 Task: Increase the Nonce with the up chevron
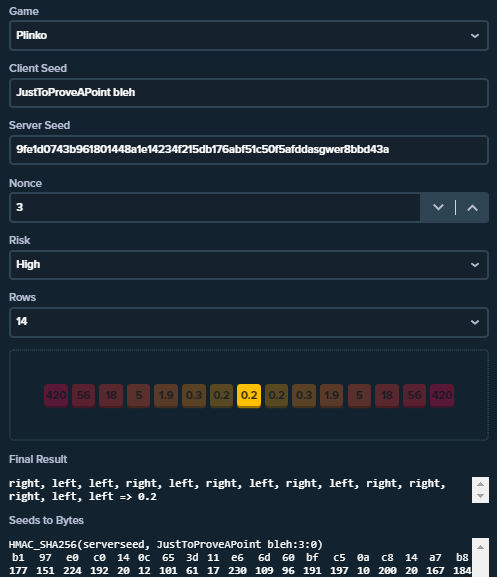(472, 208)
